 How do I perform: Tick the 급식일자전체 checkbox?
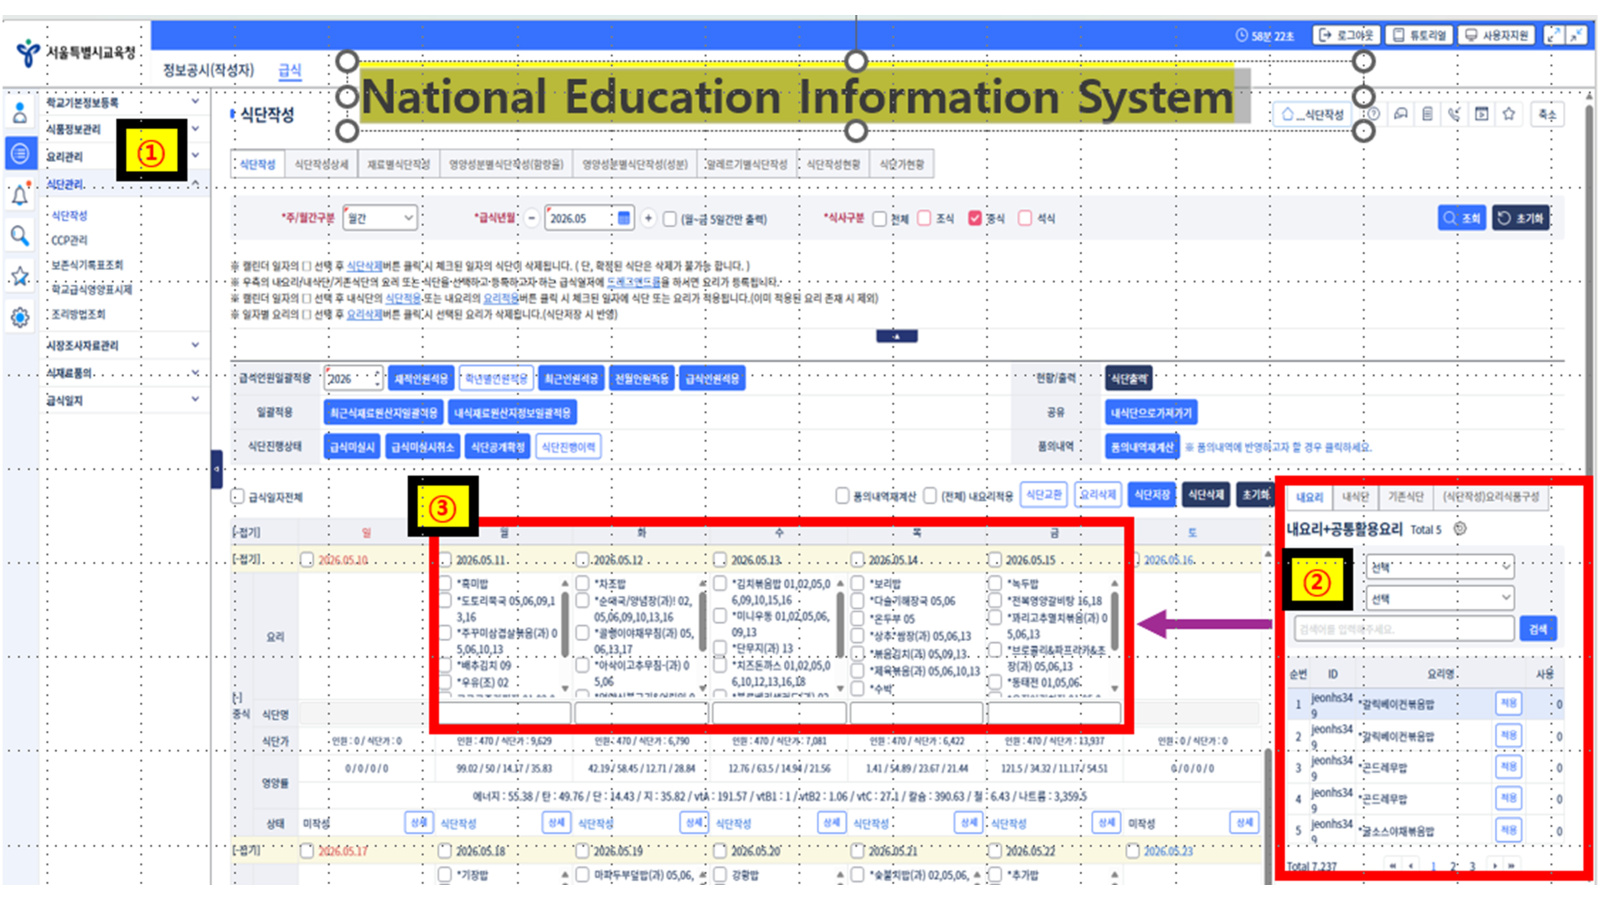pos(238,497)
